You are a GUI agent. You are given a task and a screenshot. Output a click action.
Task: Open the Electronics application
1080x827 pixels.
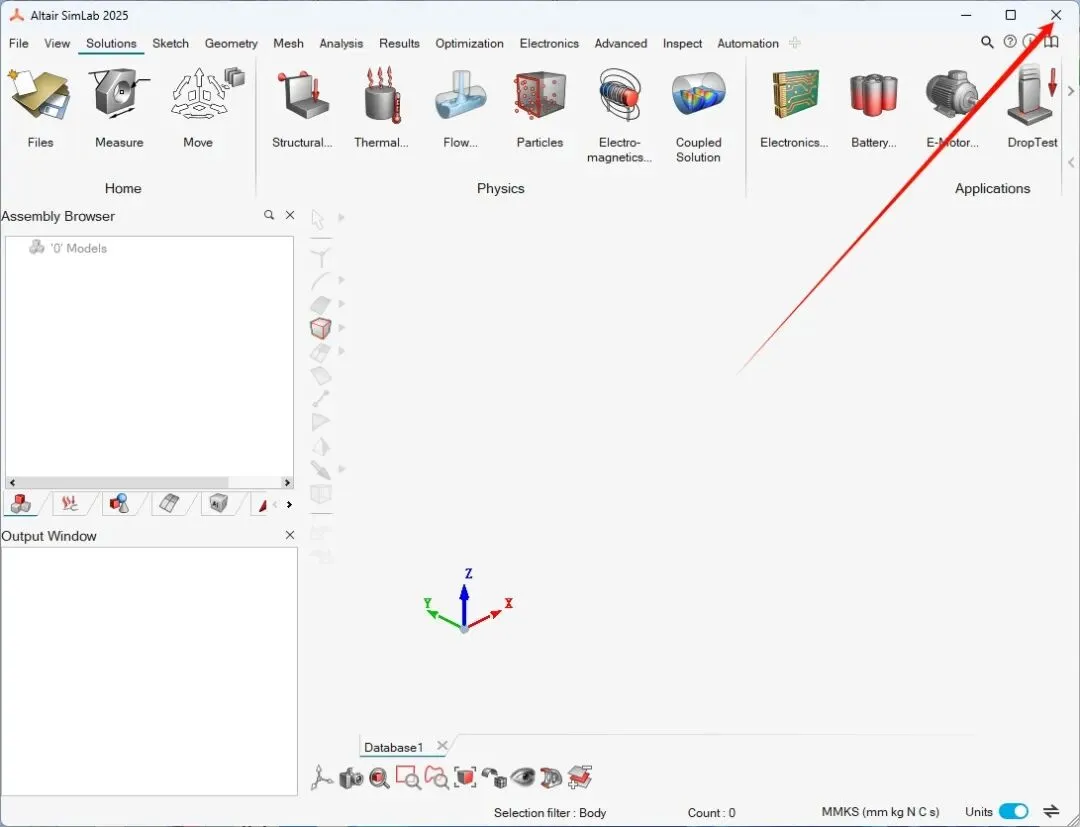794,108
